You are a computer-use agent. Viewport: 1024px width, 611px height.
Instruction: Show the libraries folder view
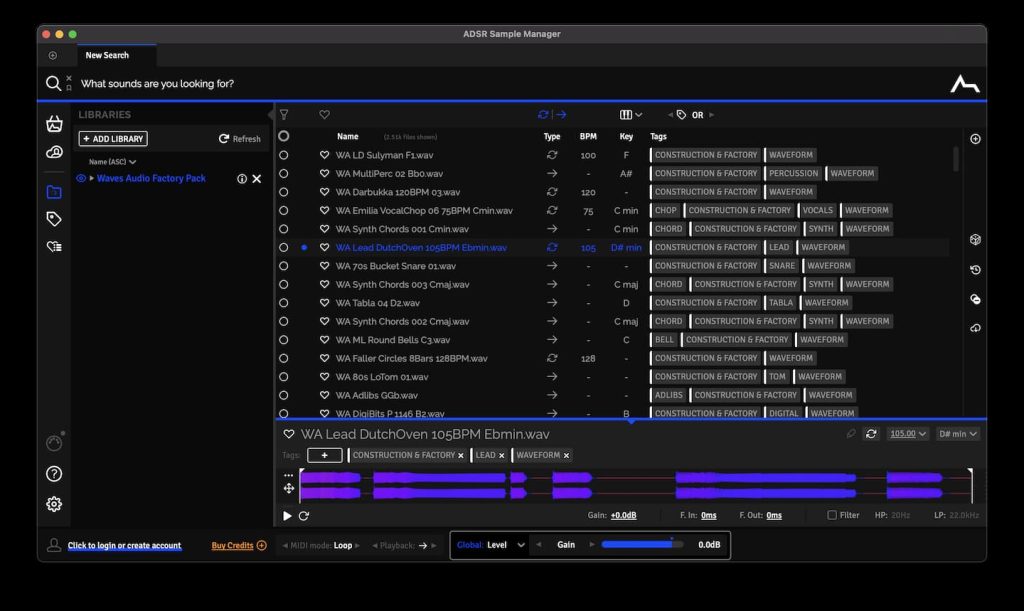pyautogui.click(x=54, y=192)
